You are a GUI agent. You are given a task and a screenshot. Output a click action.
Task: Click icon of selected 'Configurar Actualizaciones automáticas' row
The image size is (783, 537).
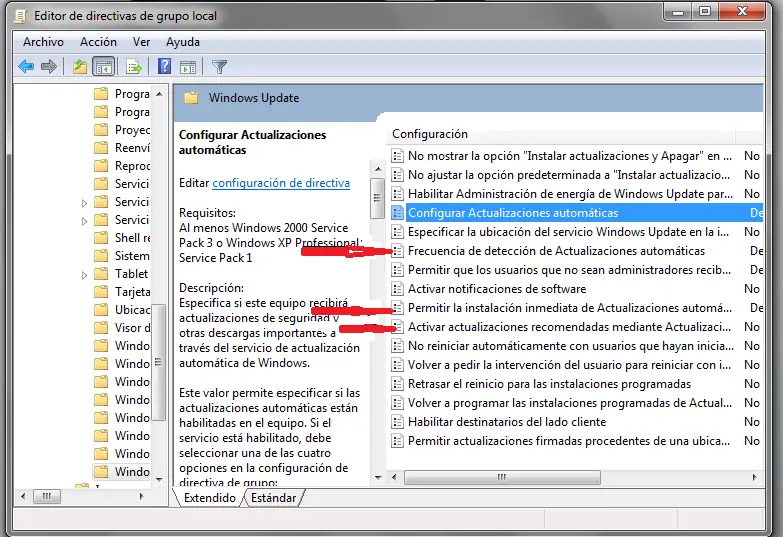coord(397,213)
